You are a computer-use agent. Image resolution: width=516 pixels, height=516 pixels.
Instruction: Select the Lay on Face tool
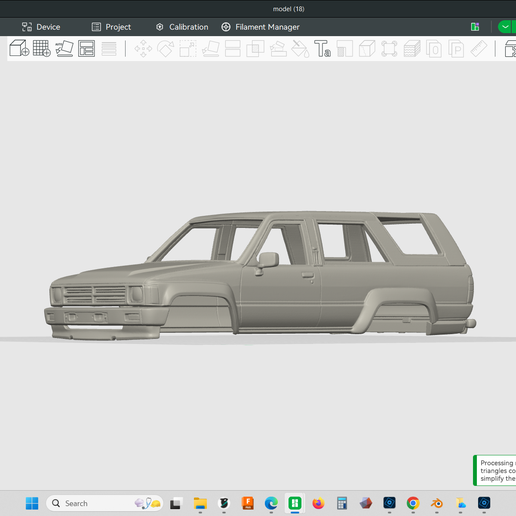(211, 49)
